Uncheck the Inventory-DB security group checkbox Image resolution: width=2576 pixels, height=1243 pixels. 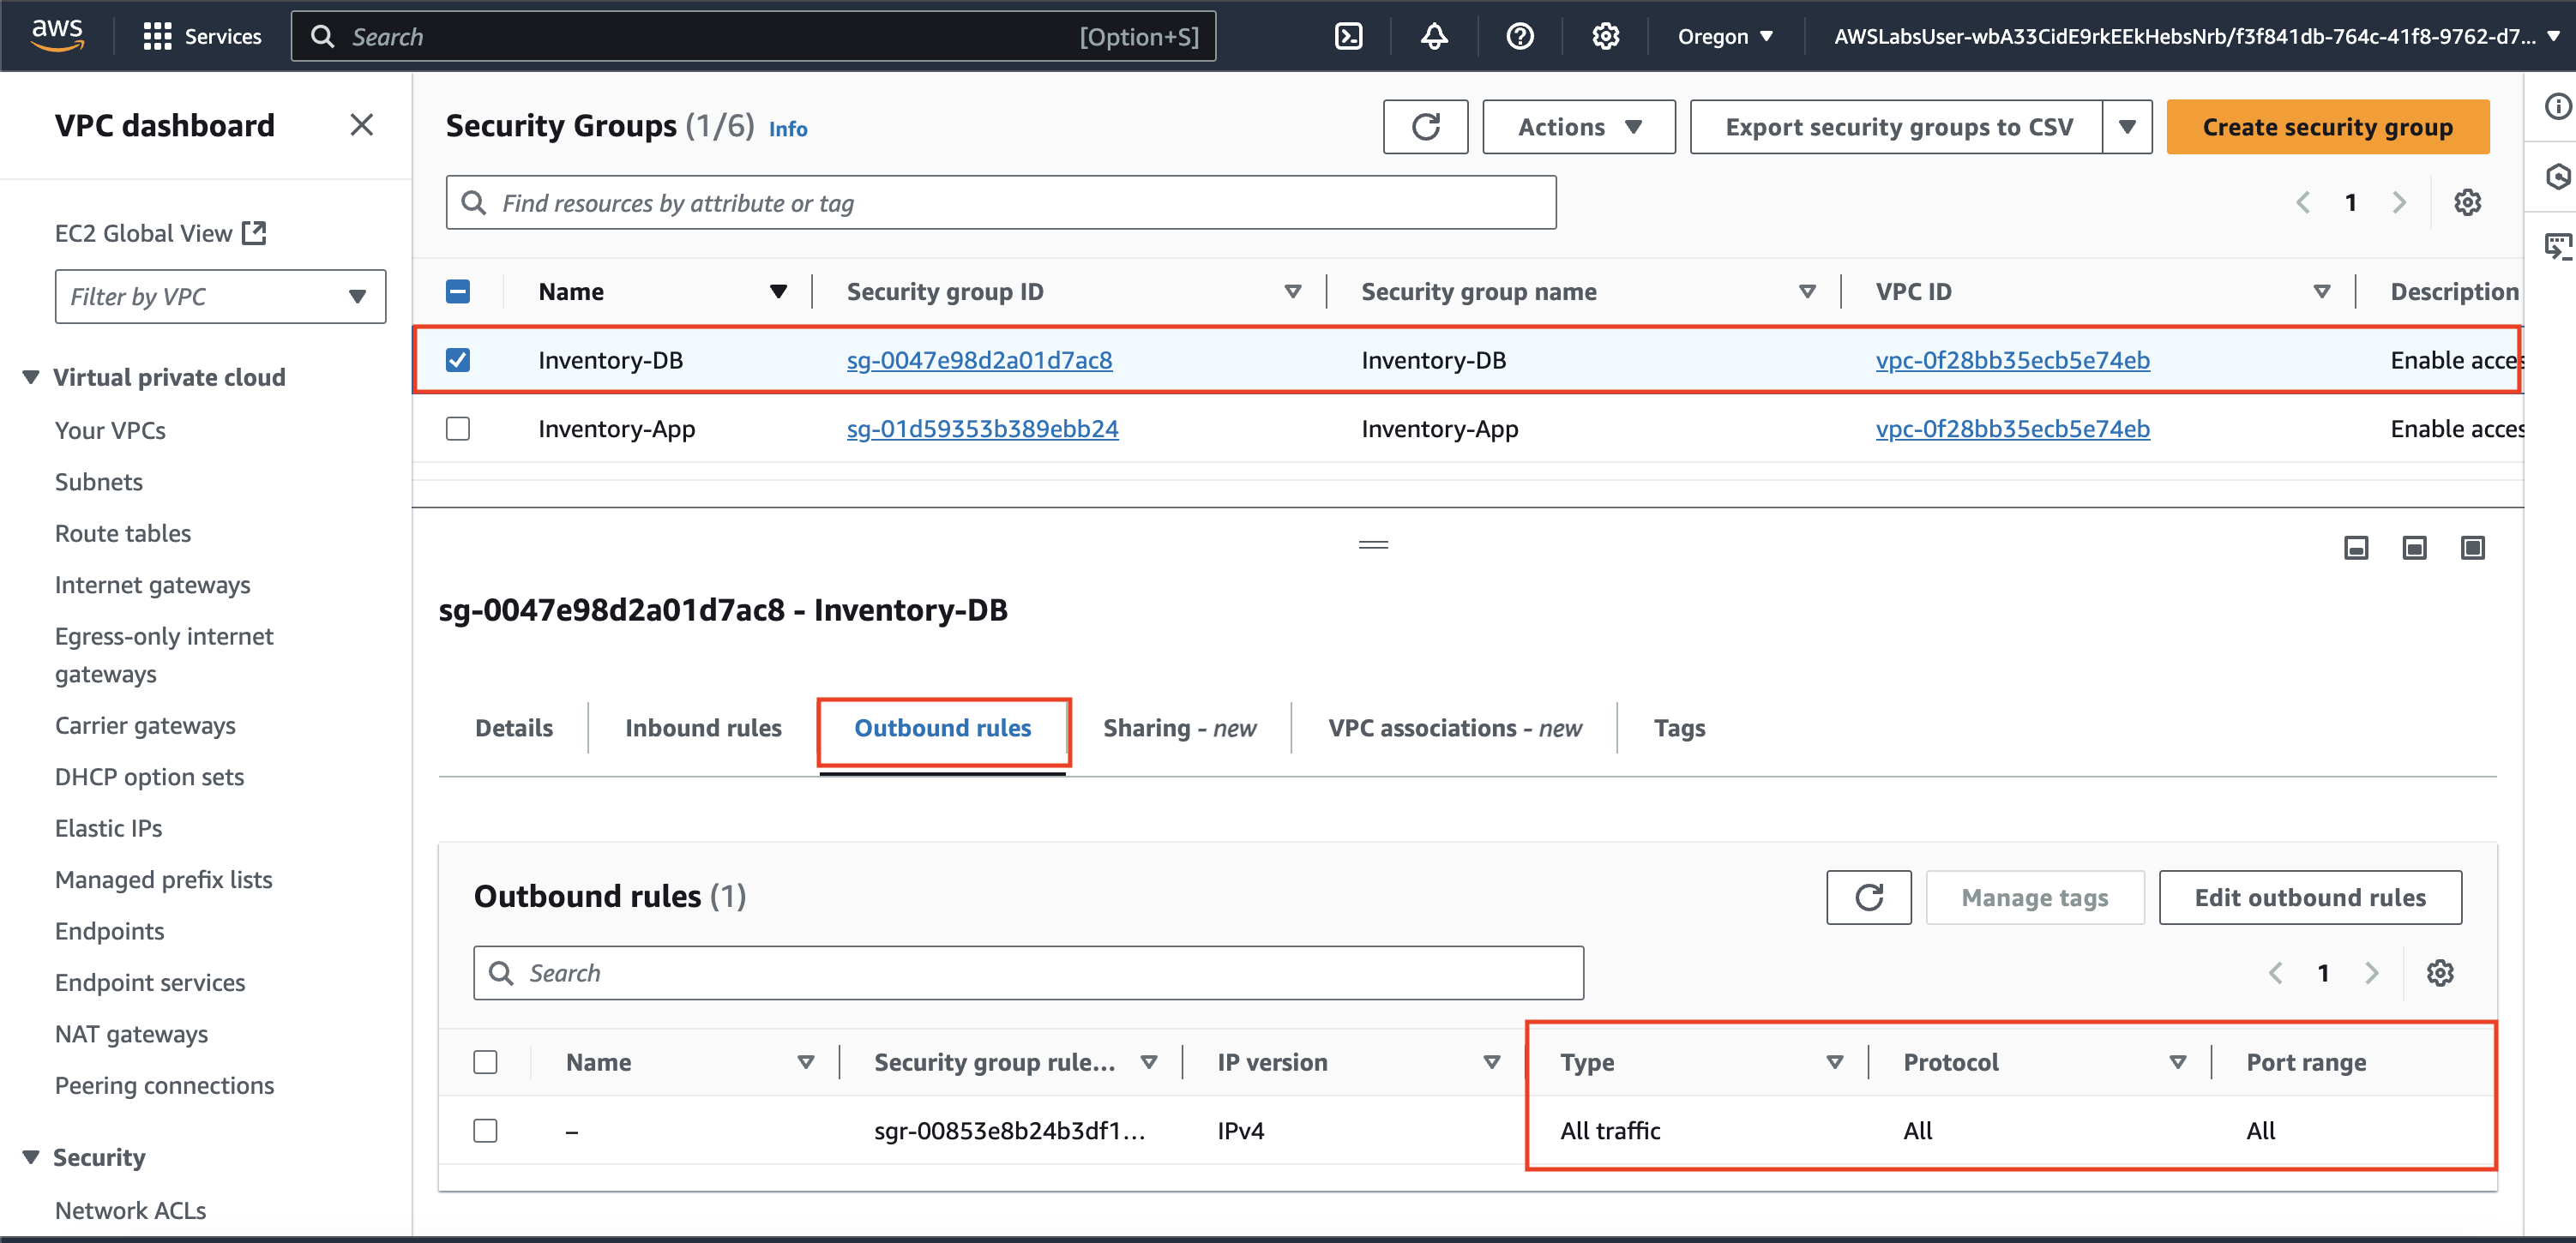tap(458, 360)
